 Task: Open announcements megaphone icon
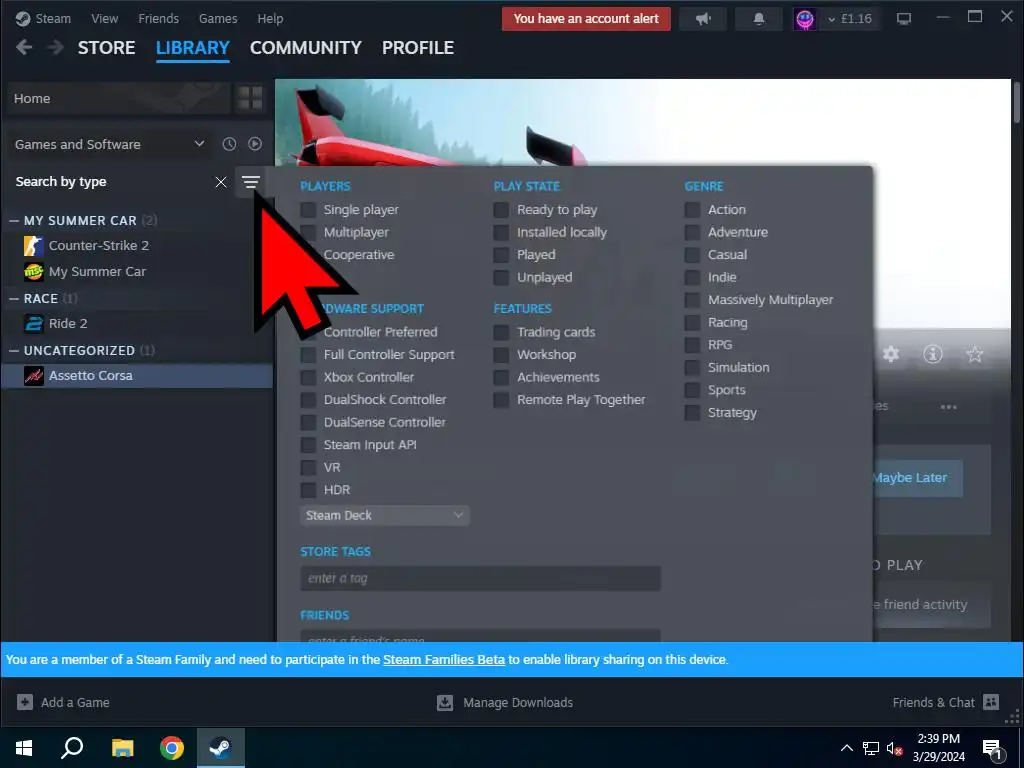703,19
